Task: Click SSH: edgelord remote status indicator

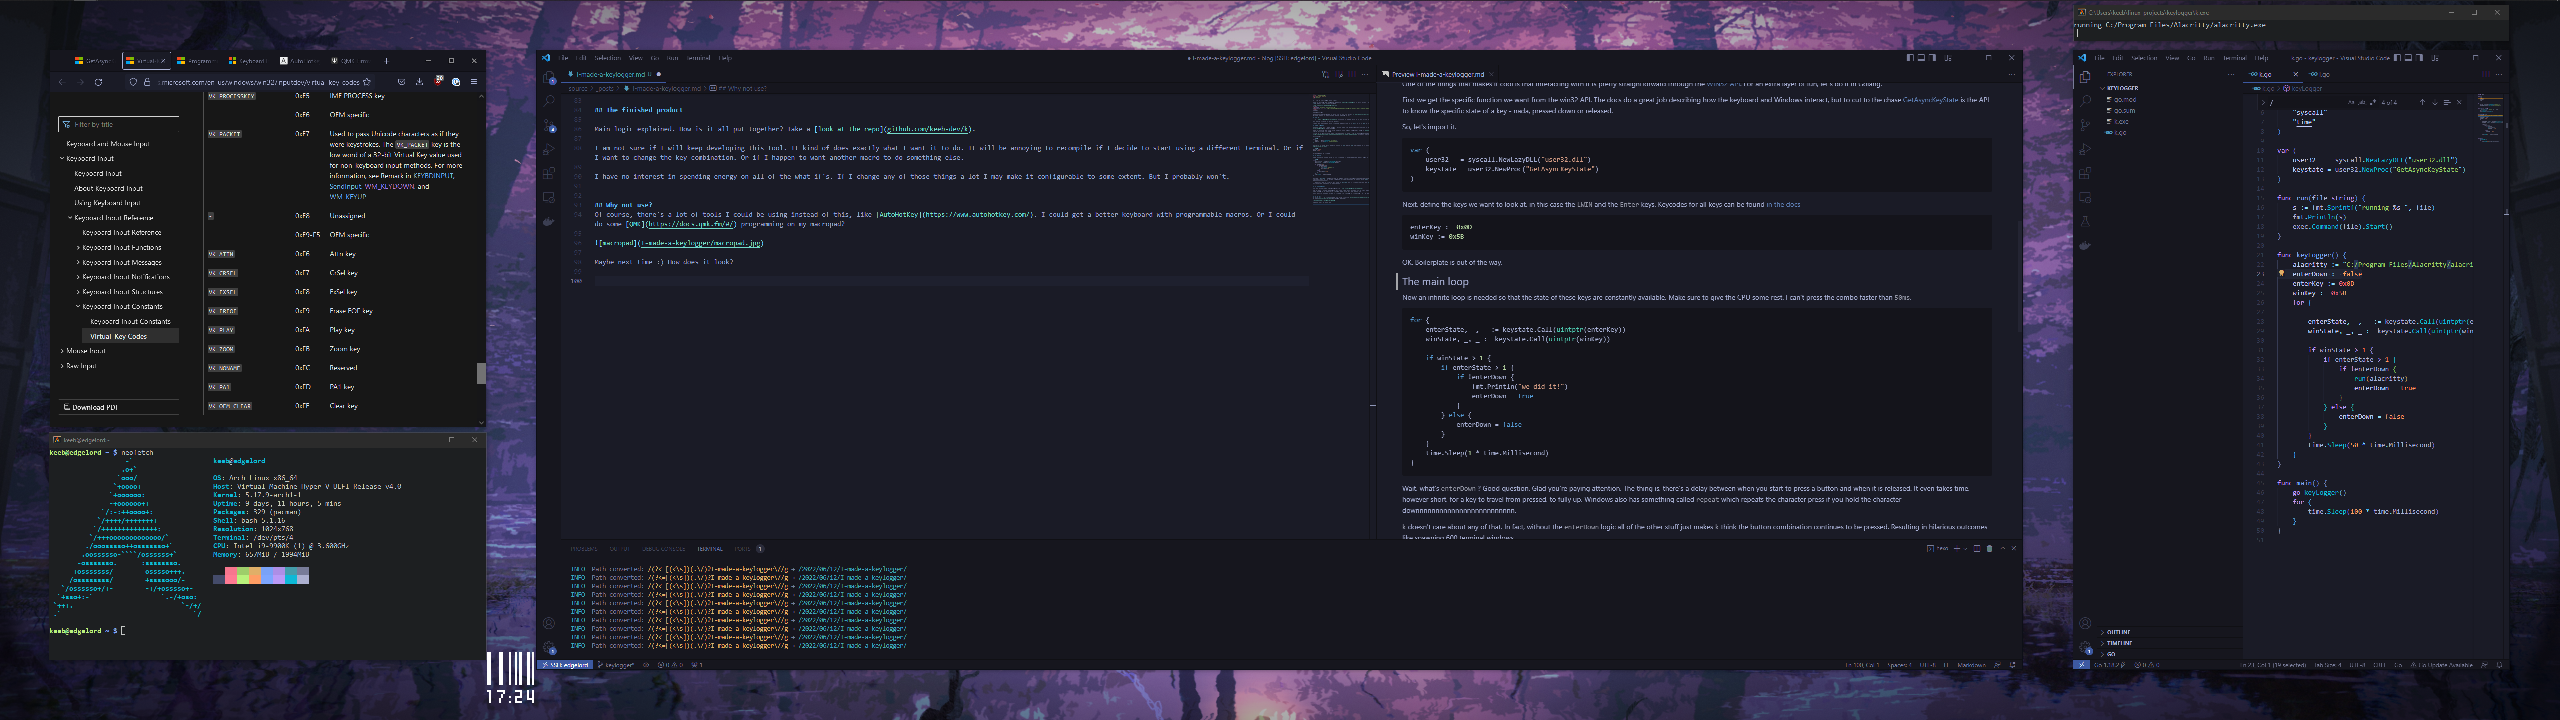Action: (565, 664)
